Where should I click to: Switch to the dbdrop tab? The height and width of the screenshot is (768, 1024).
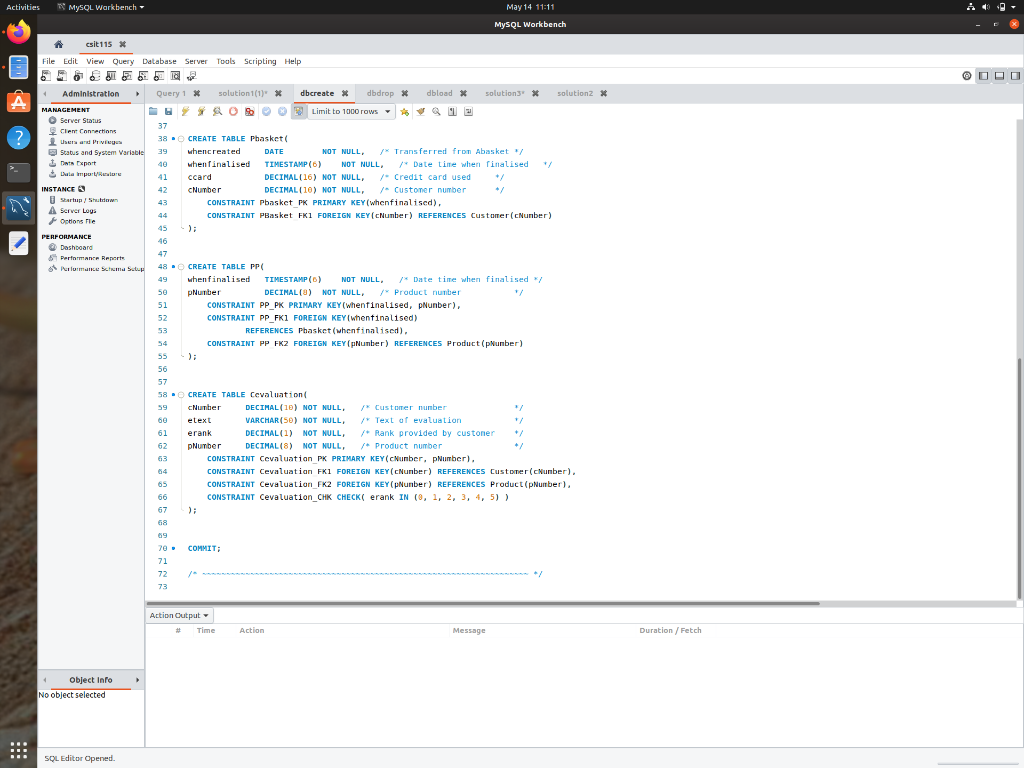click(x=380, y=93)
